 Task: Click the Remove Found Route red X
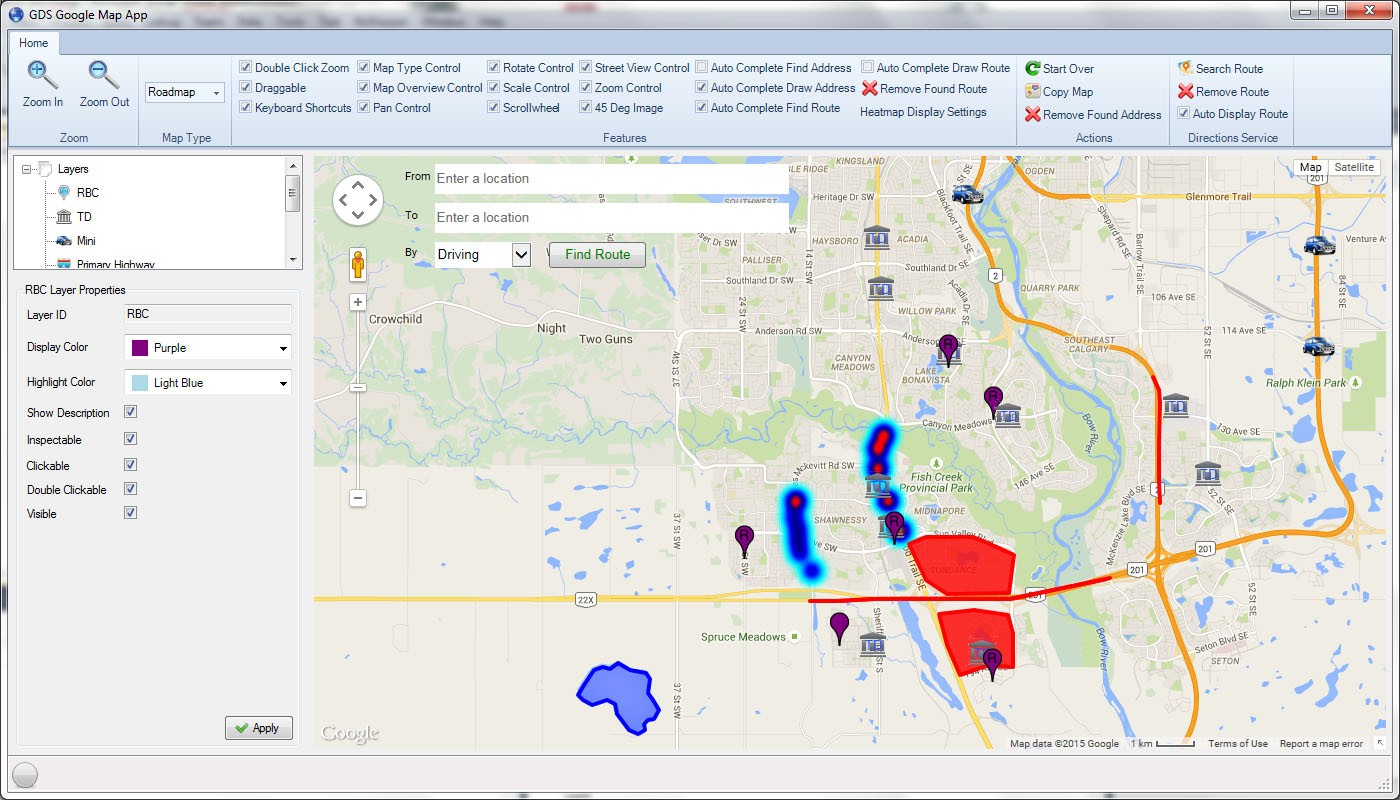click(870, 88)
